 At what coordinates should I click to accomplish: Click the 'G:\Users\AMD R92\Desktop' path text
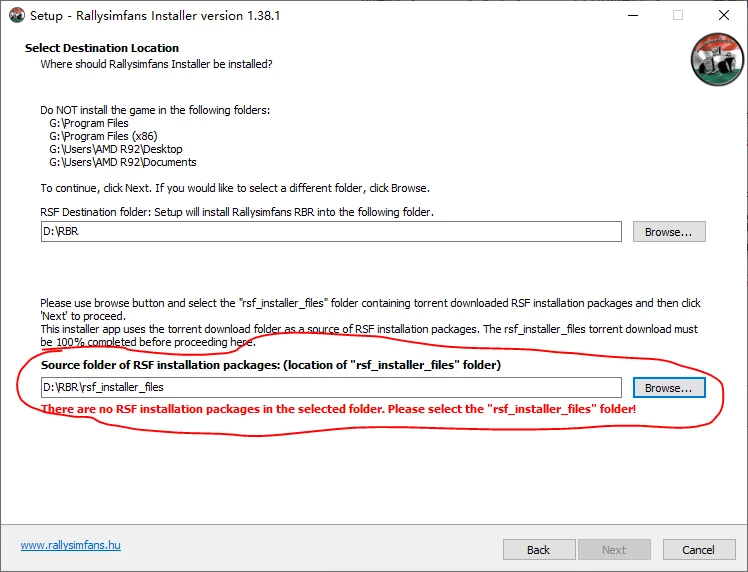point(116,149)
